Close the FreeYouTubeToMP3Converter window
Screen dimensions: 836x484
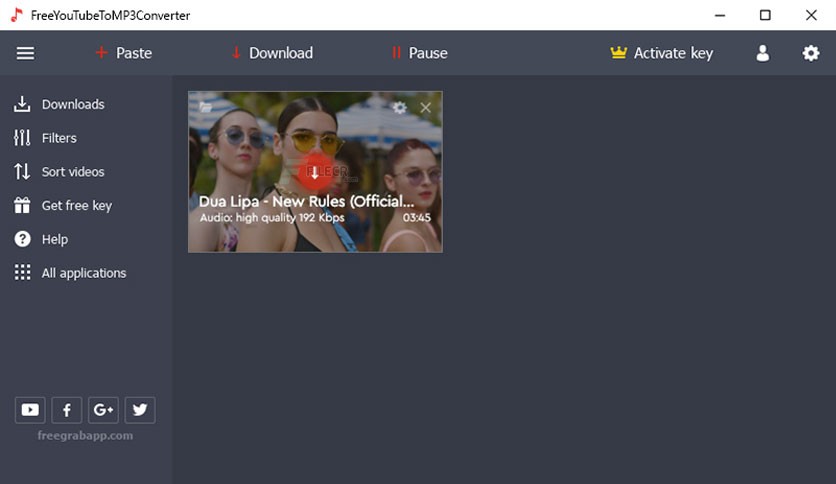pos(811,15)
